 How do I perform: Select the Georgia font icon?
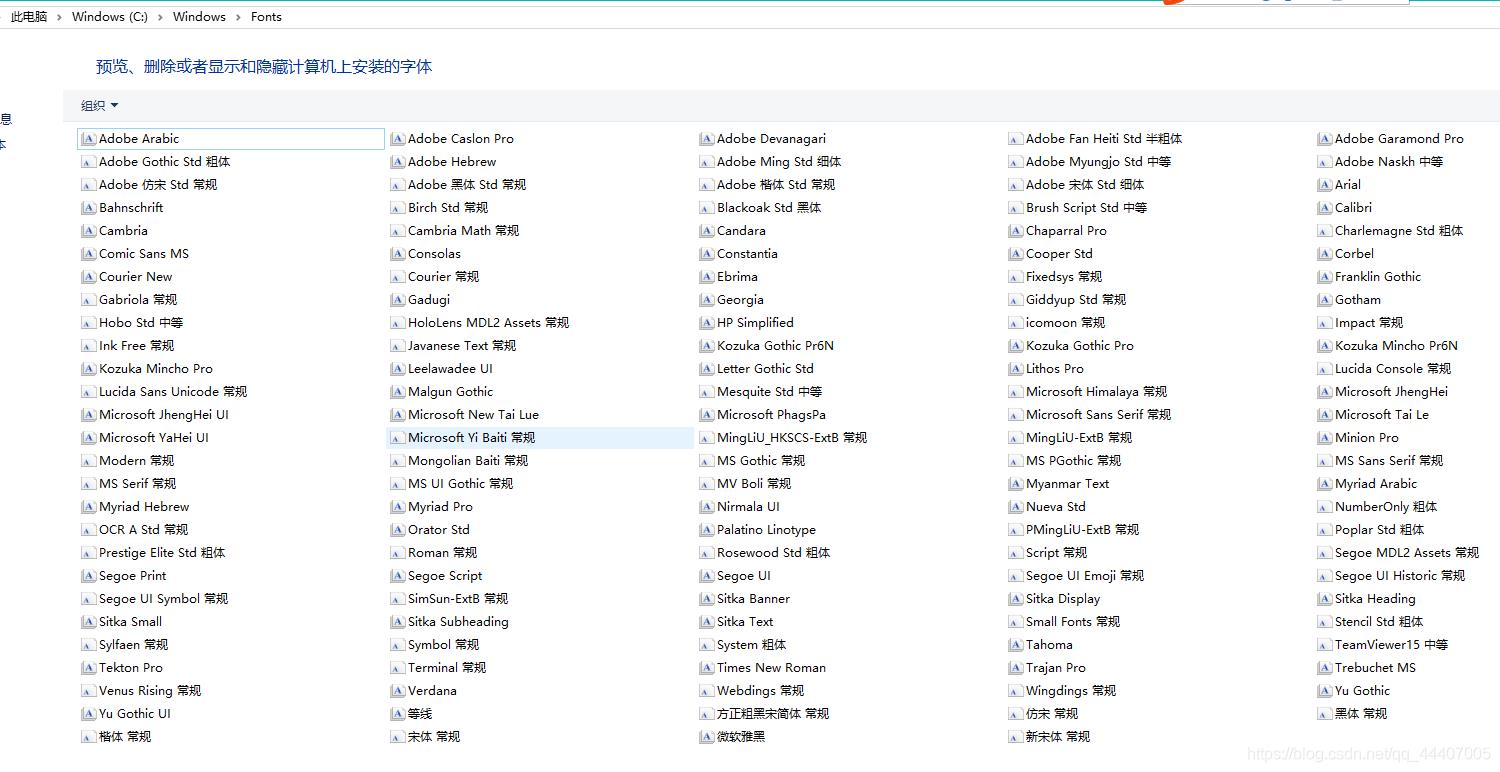(x=706, y=300)
